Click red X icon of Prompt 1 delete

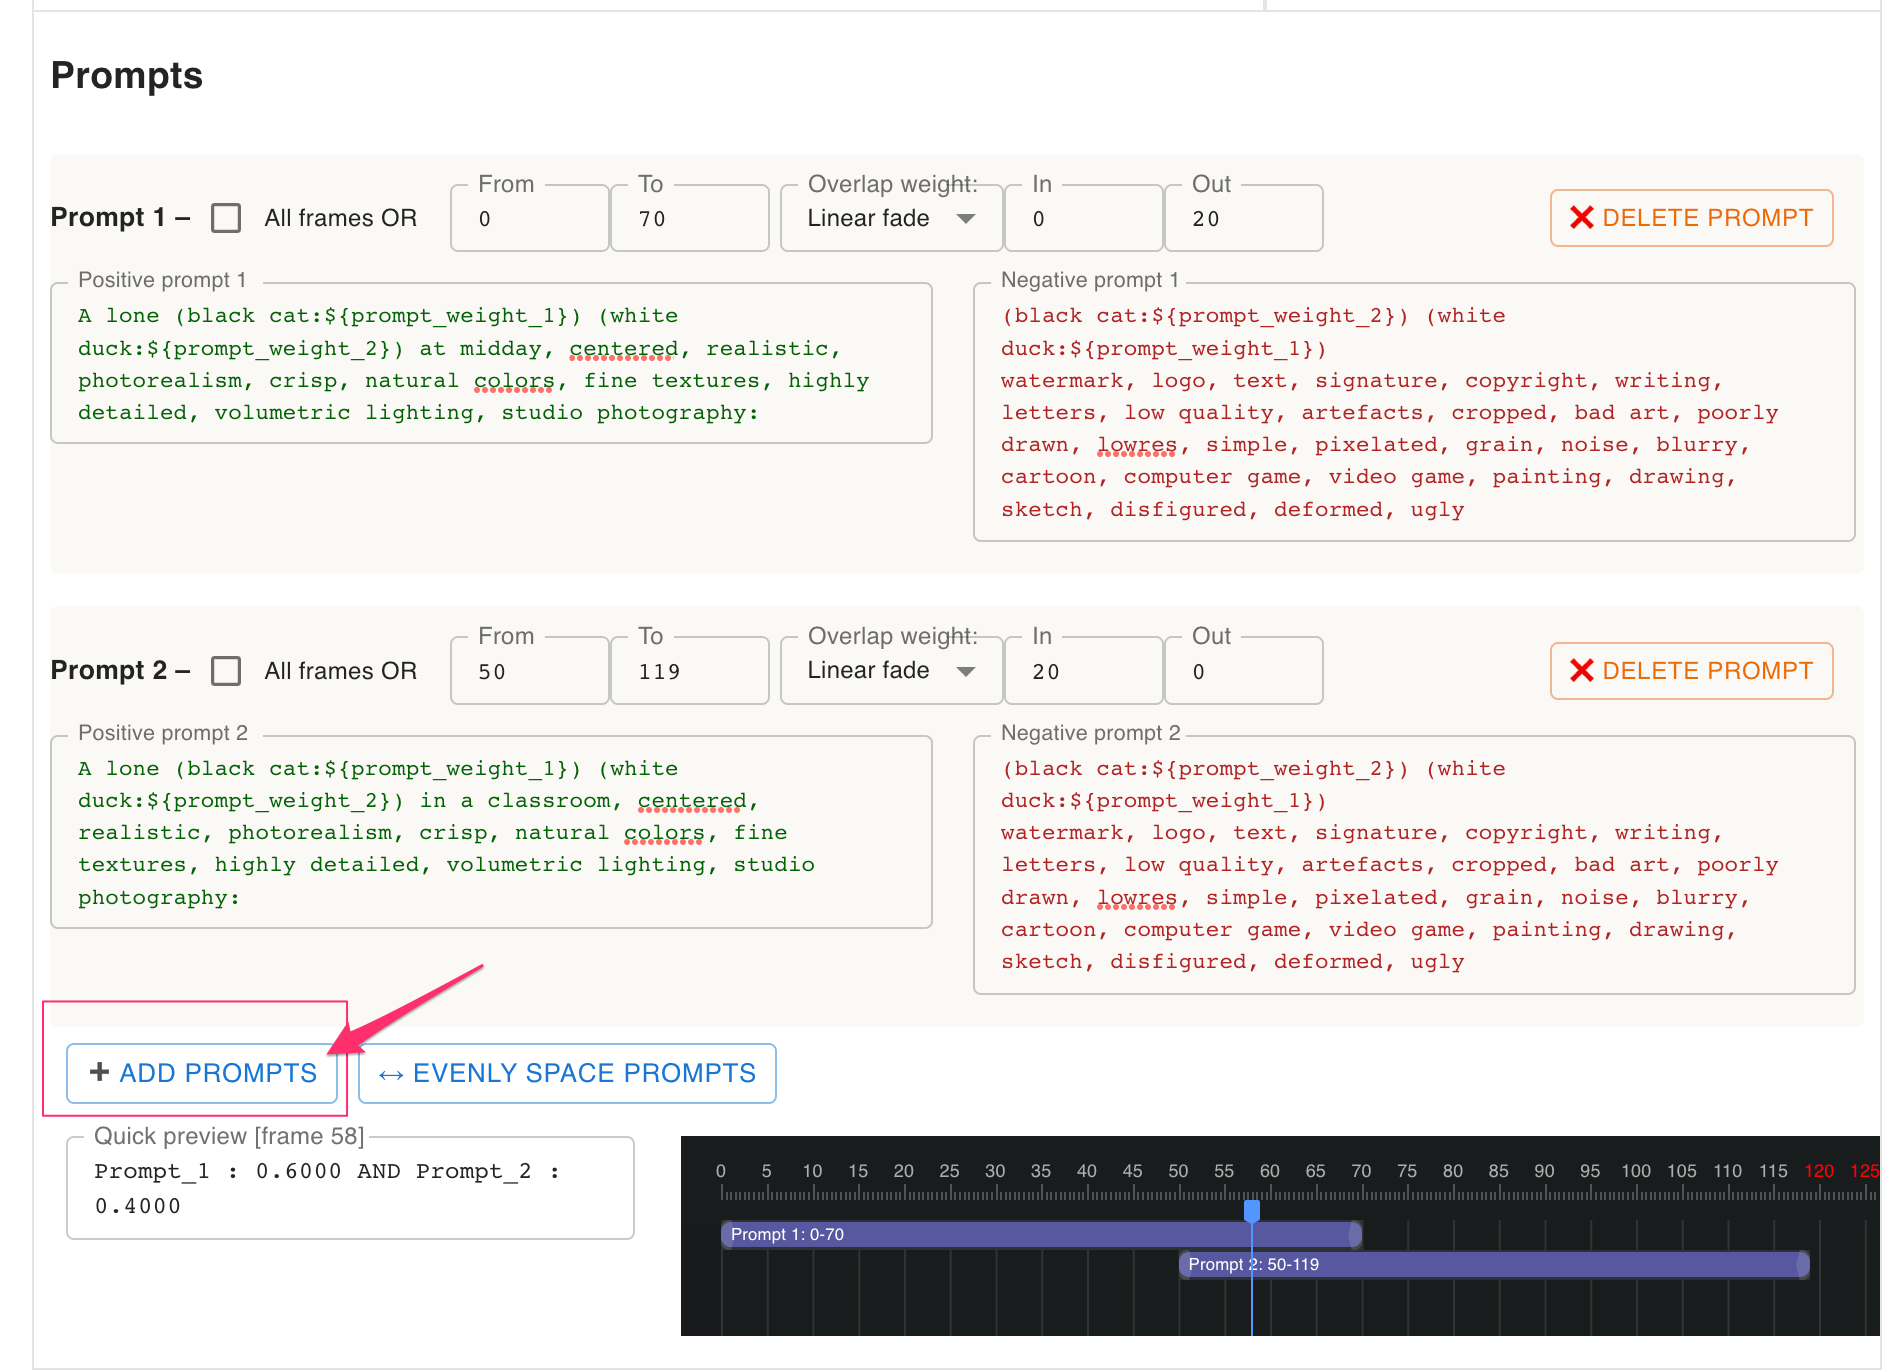pos(1581,218)
